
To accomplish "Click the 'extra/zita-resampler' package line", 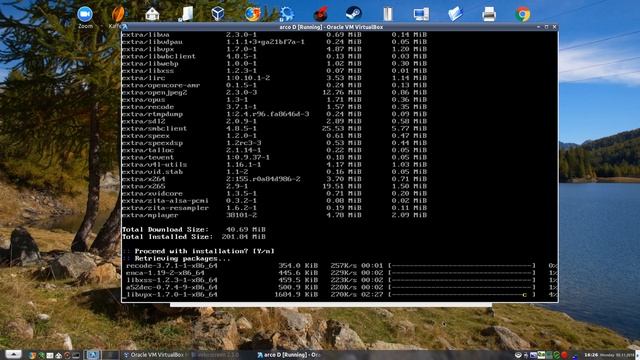I will tap(274, 208).
